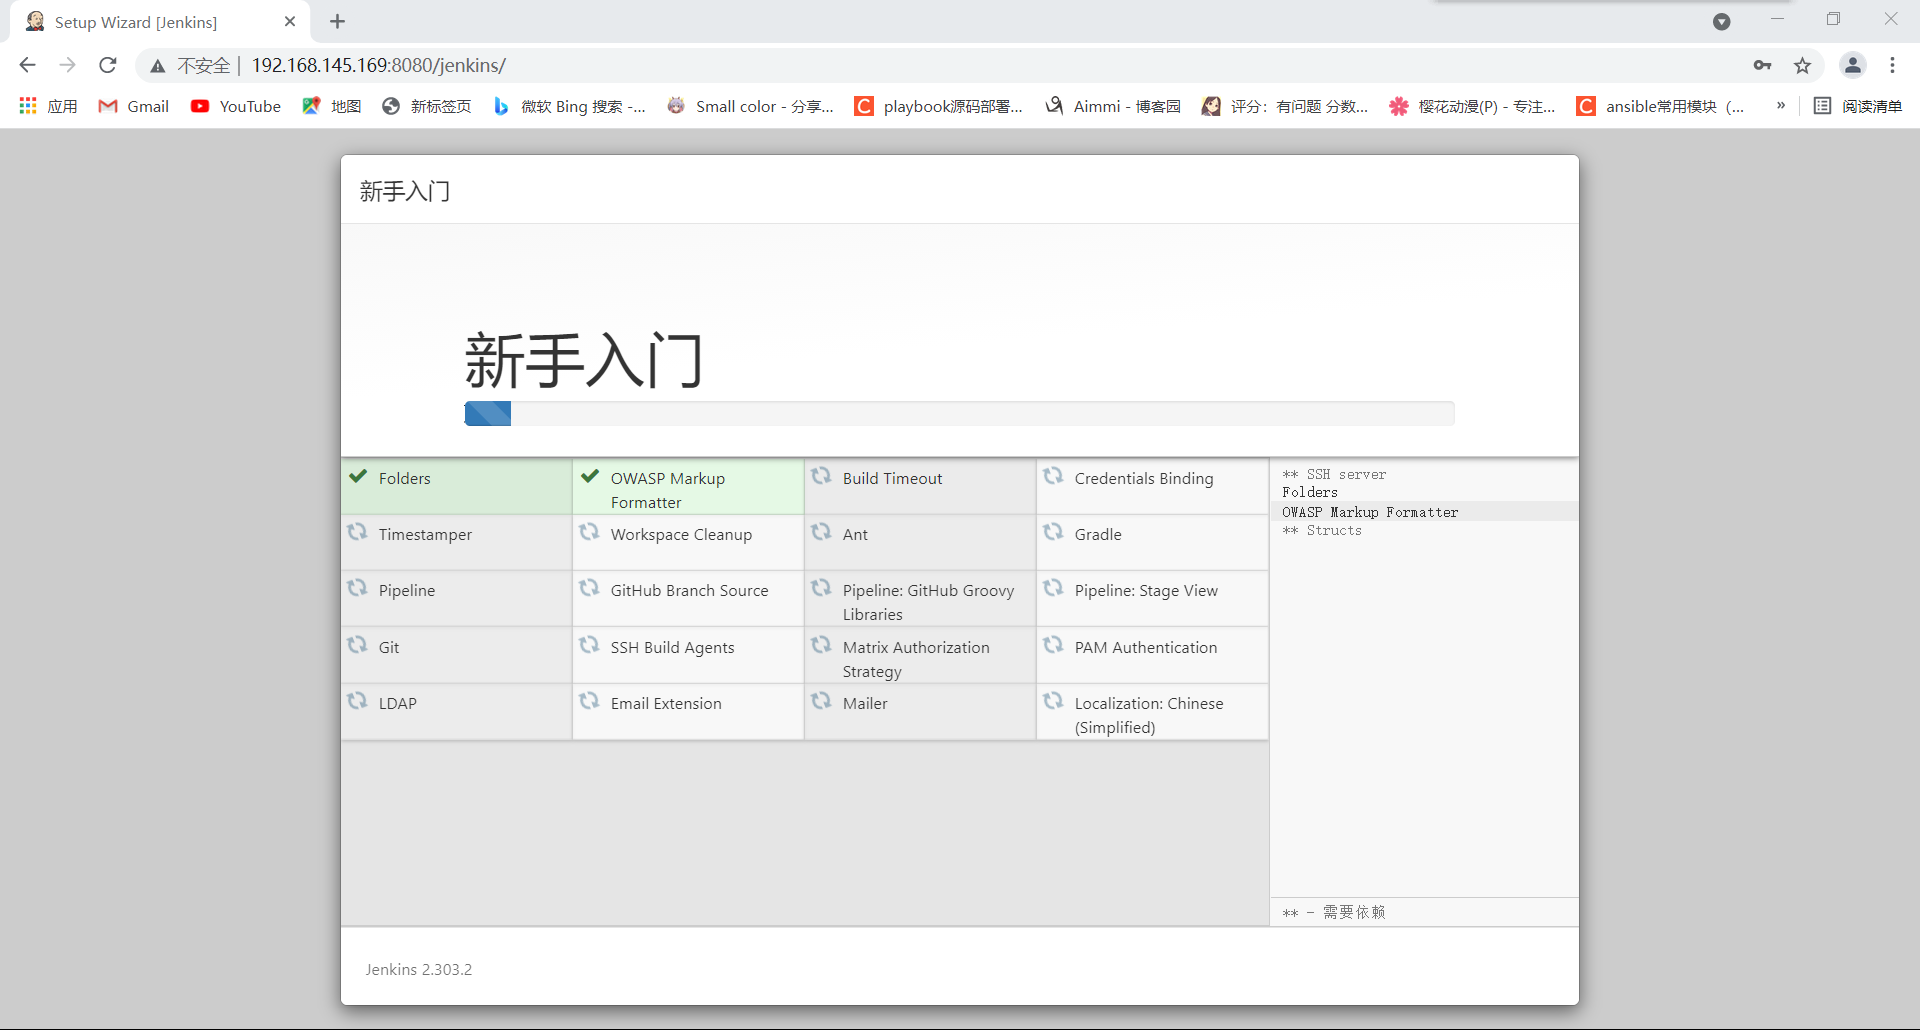Click the Workspace Cleanup pending spinner icon
The width and height of the screenshot is (1920, 1030).
[589, 532]
